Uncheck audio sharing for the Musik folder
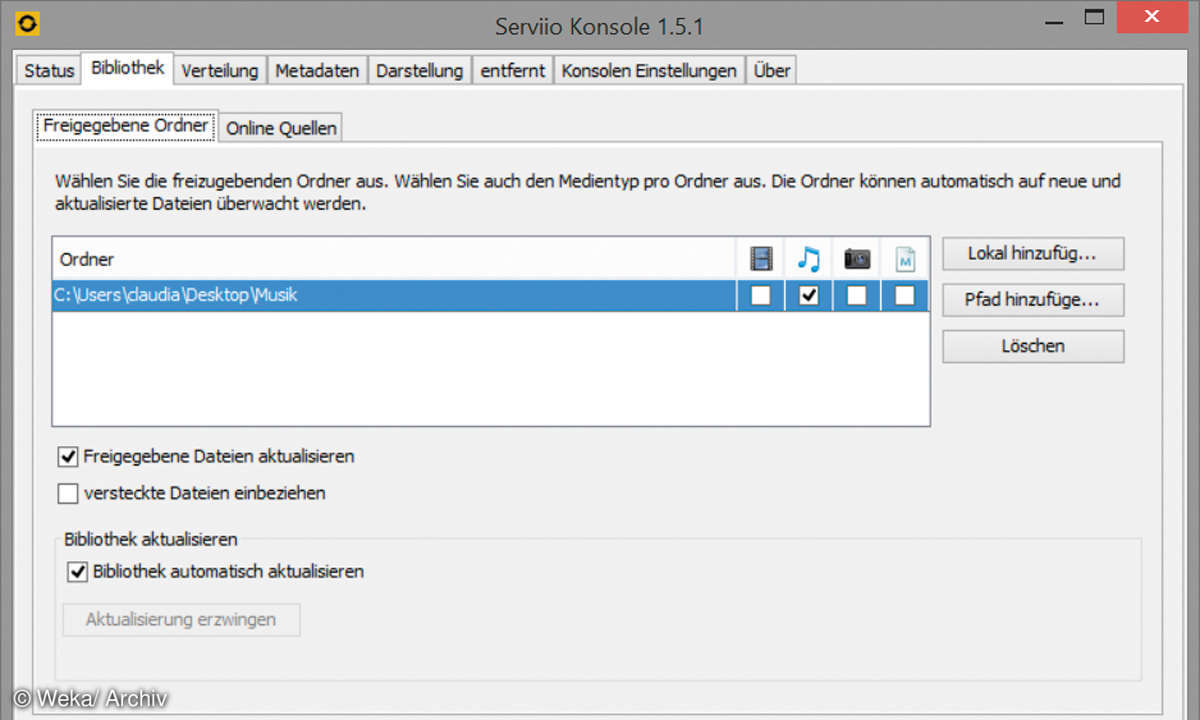 coord(809,296)
